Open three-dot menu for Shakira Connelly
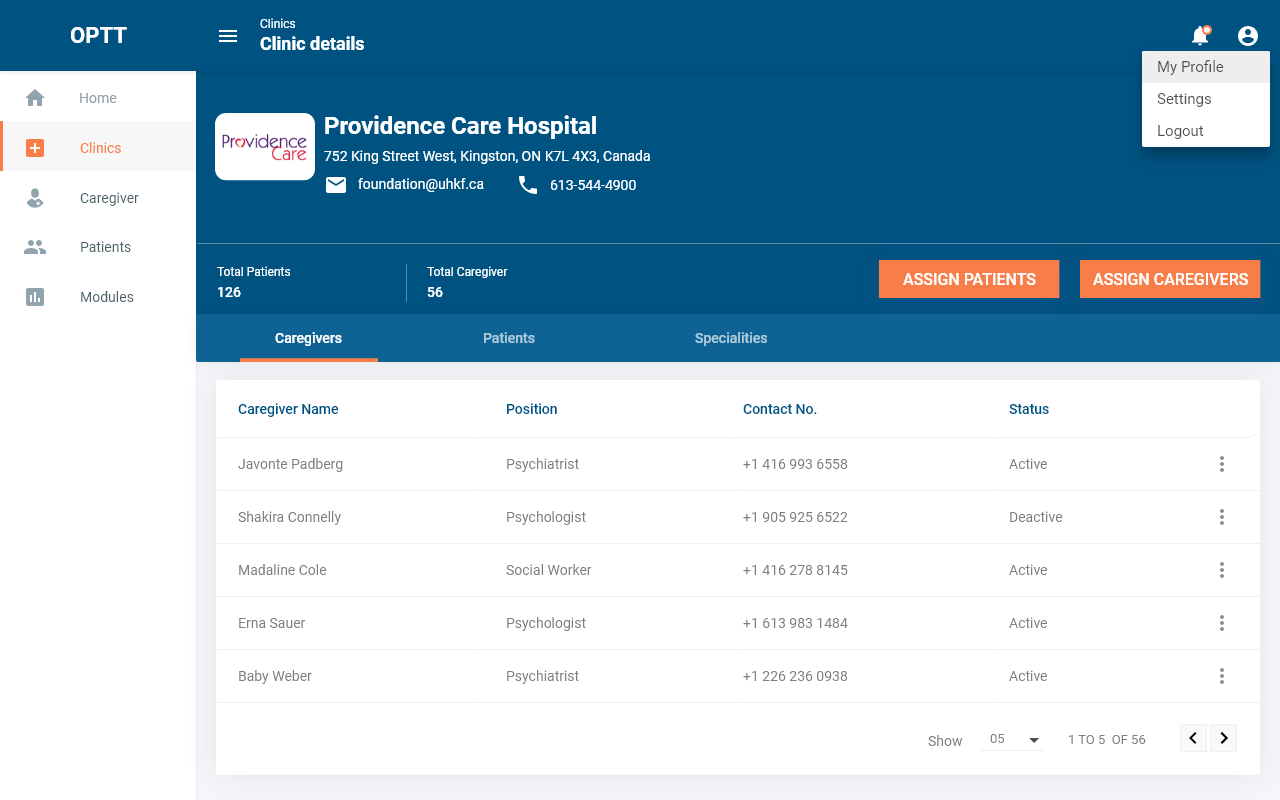The width and height of the screenshot is (1280, 800). click(1221, 517)
